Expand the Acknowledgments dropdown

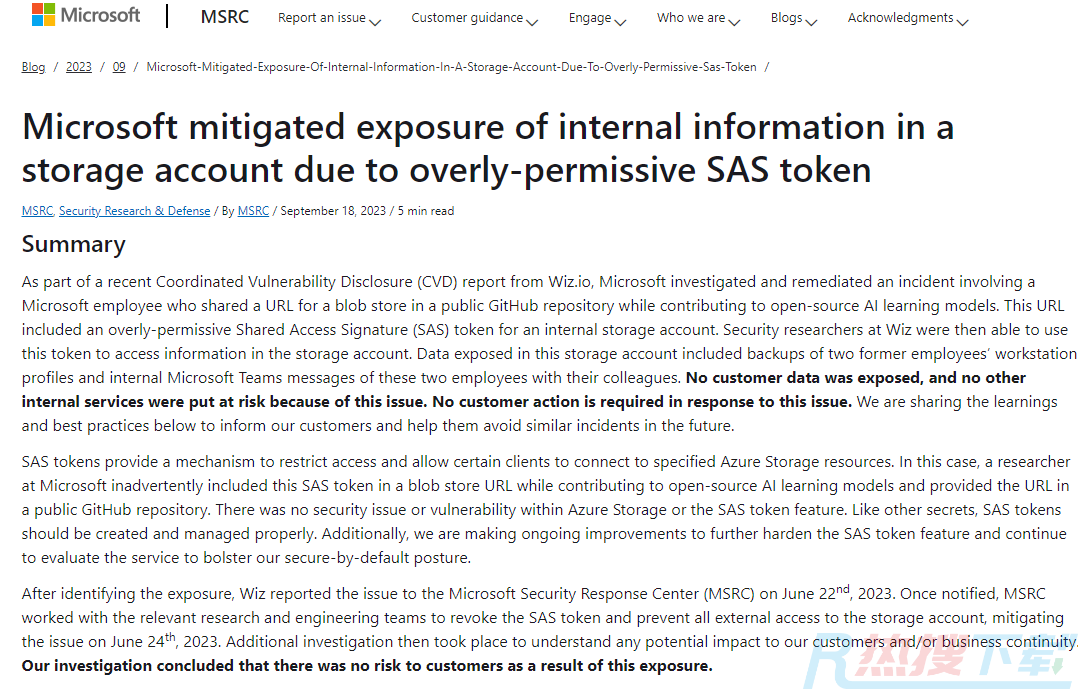pyautogui.click(x=908, y=18)
